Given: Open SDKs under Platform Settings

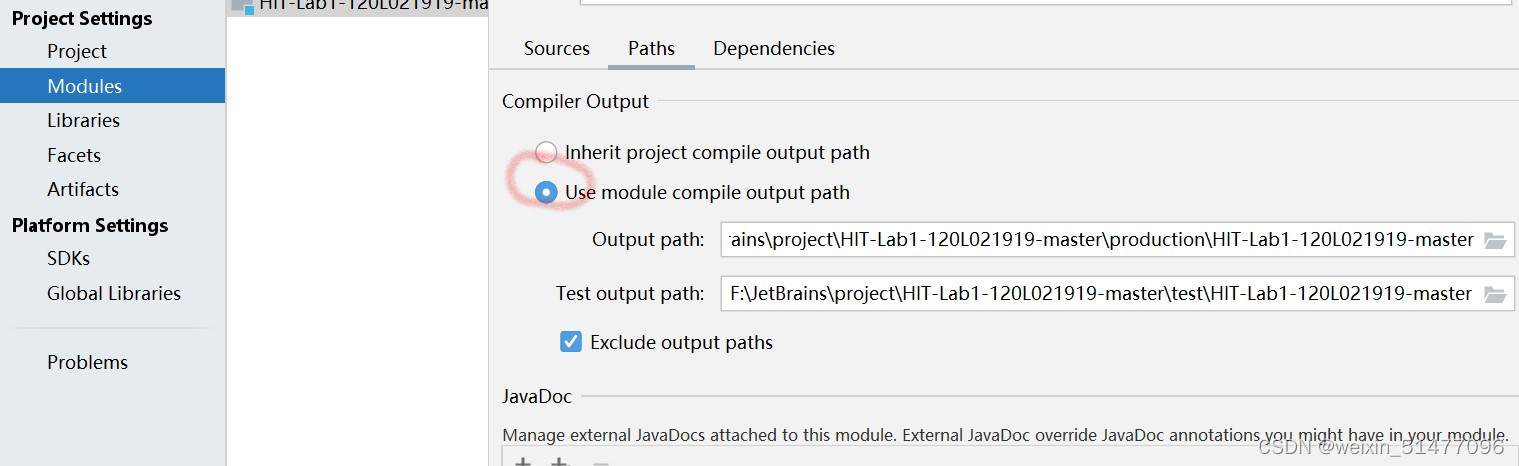Looking at the screenshot, I should pyautogui.click(x=68, y=258).
